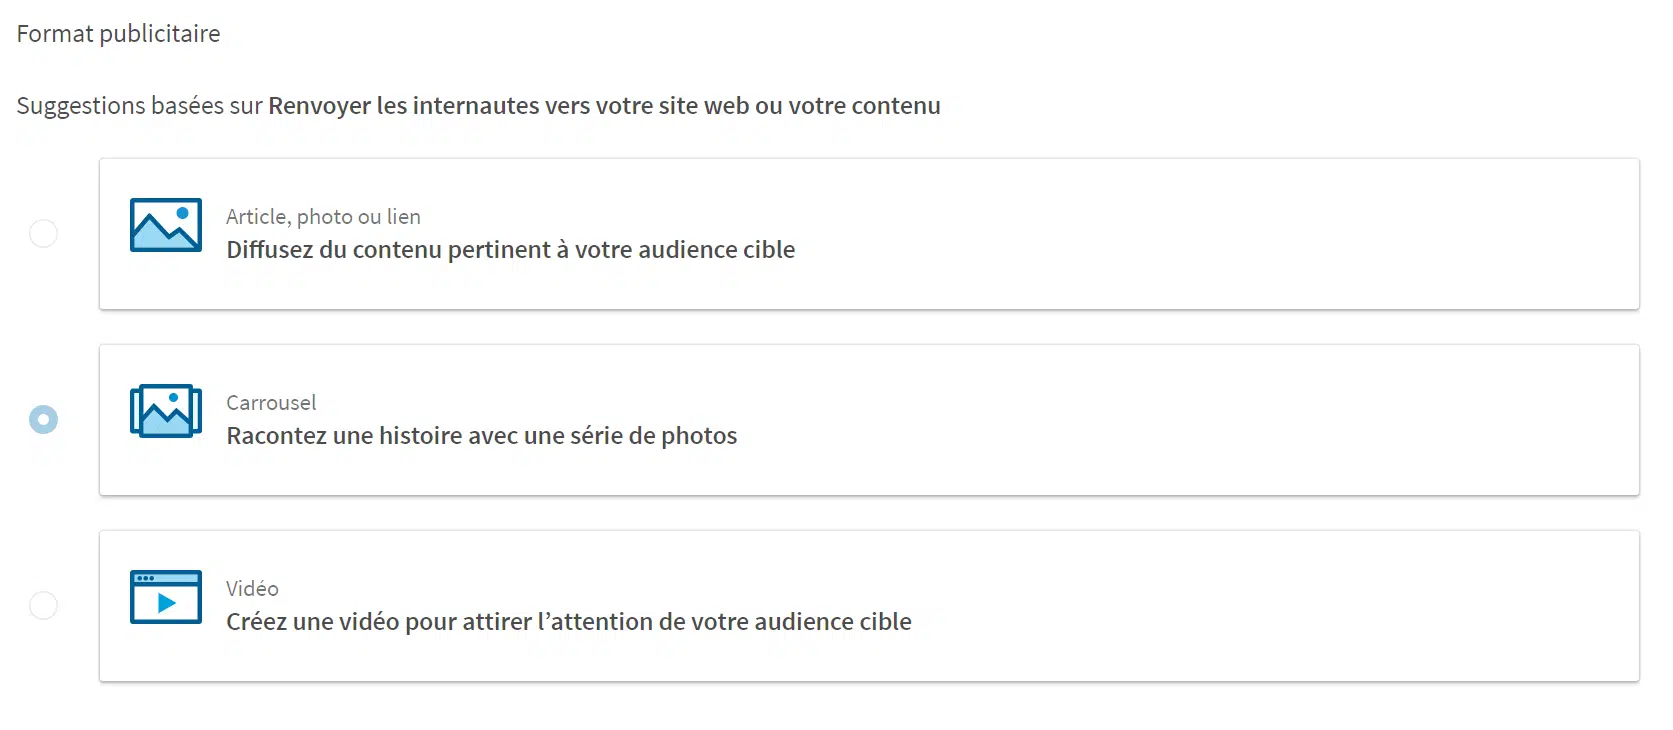Select the radio button for Article, photo ou lien

point(43,234)
